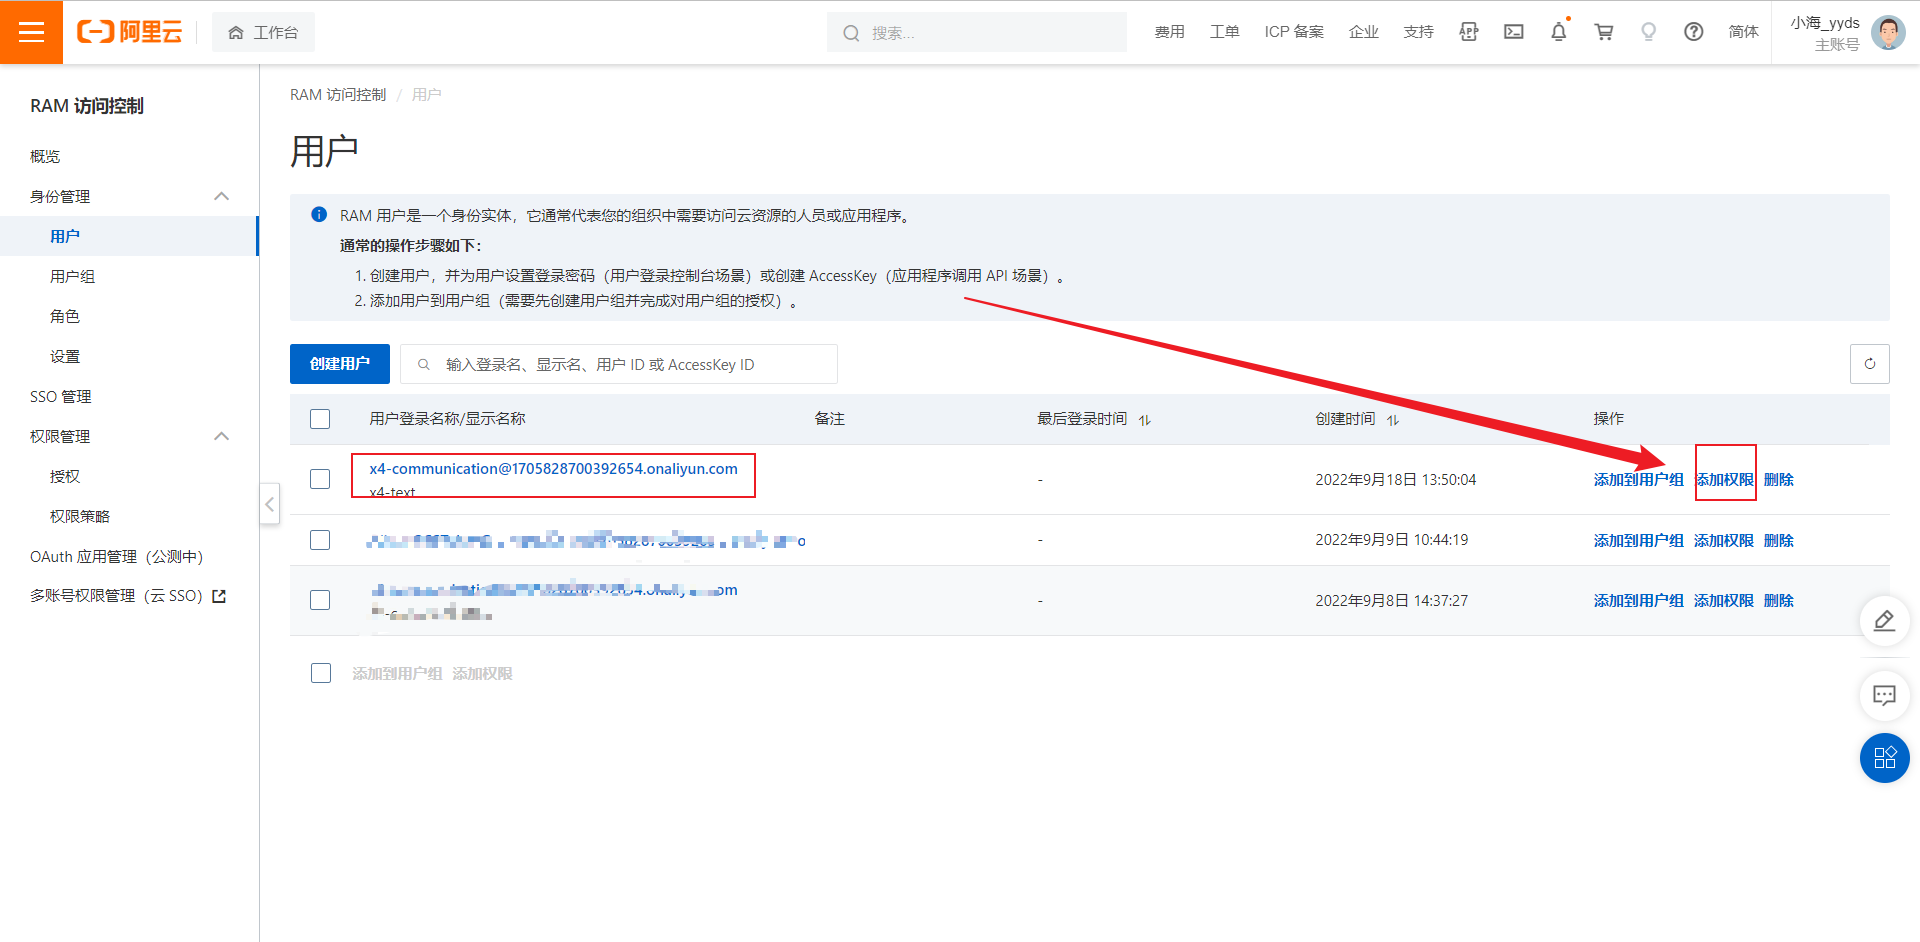1920x942 pixels.
Task: Refresh the user list
Action: click(x=1870, y=364)
